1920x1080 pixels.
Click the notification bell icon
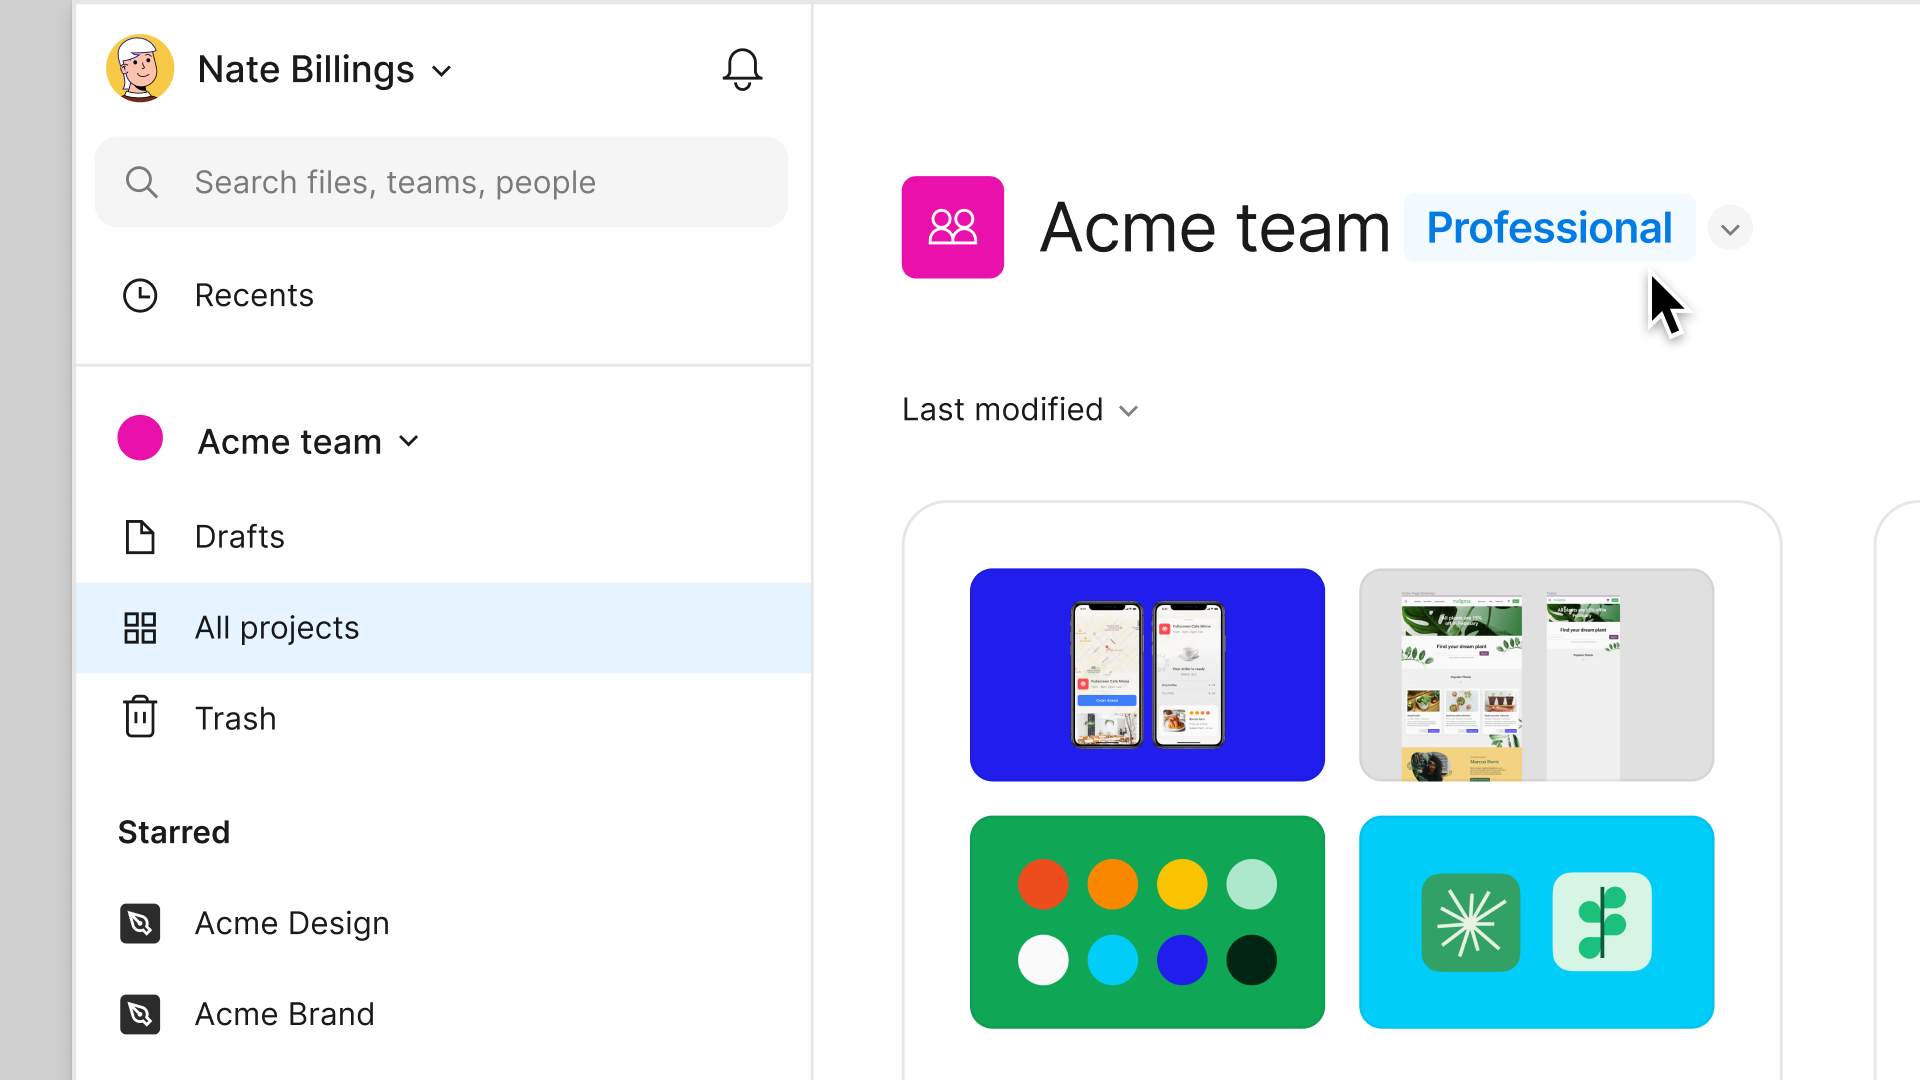click(x=742, y=69)
